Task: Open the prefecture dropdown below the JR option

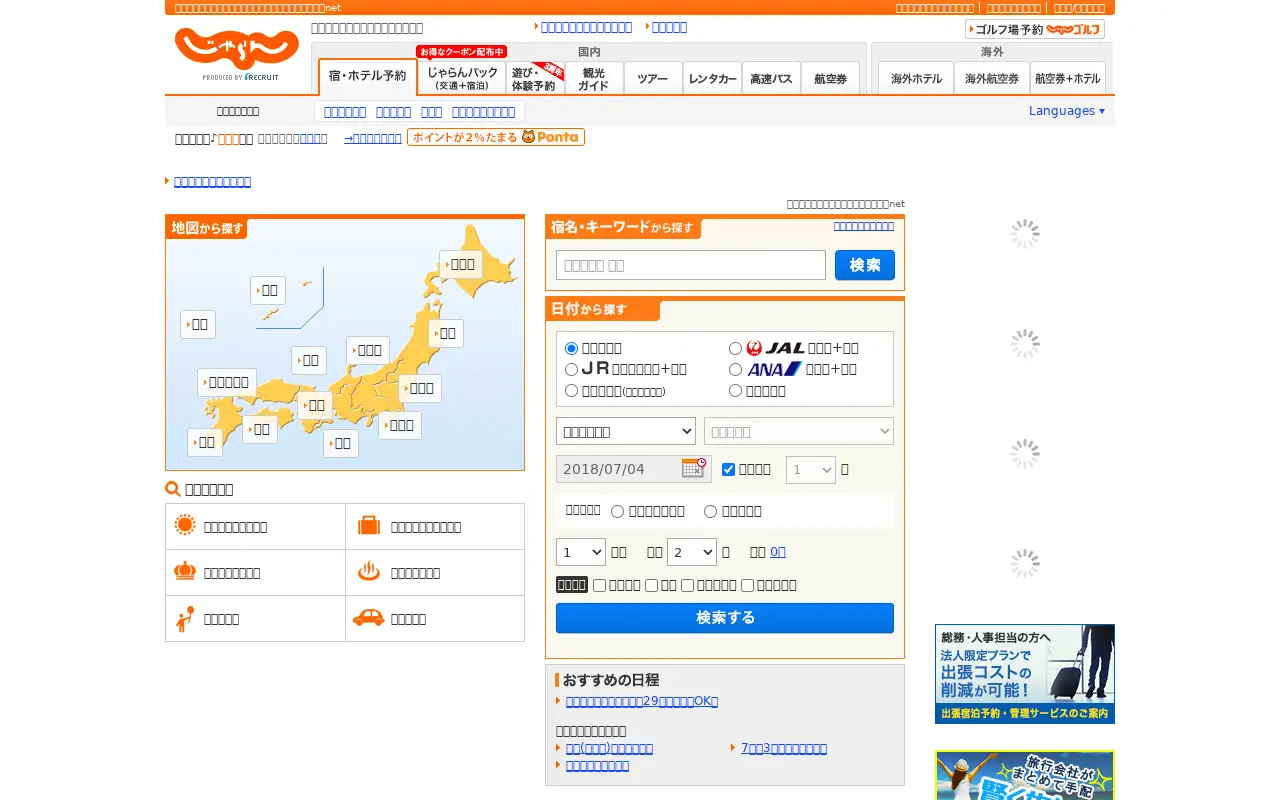Action: [626, 431]
